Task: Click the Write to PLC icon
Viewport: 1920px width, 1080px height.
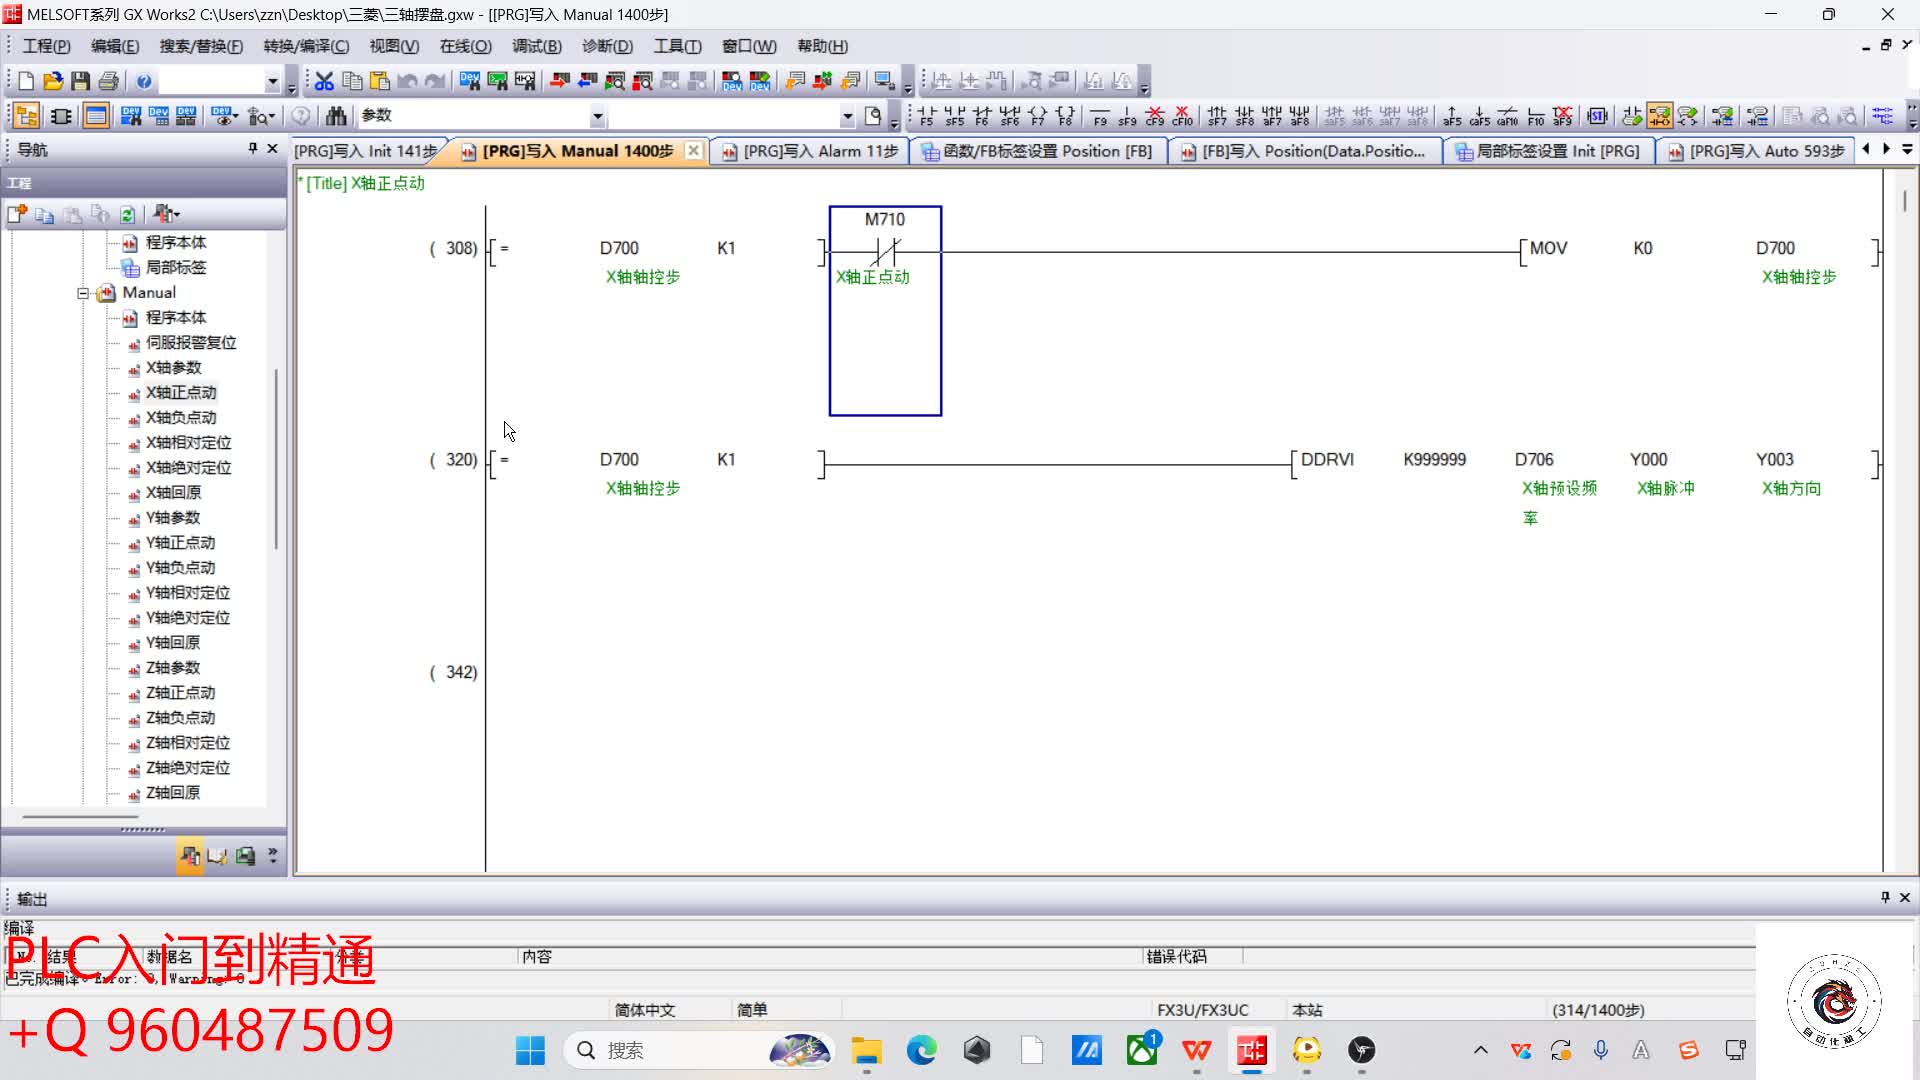Action: pyautogui.click(x=560, y=81)
